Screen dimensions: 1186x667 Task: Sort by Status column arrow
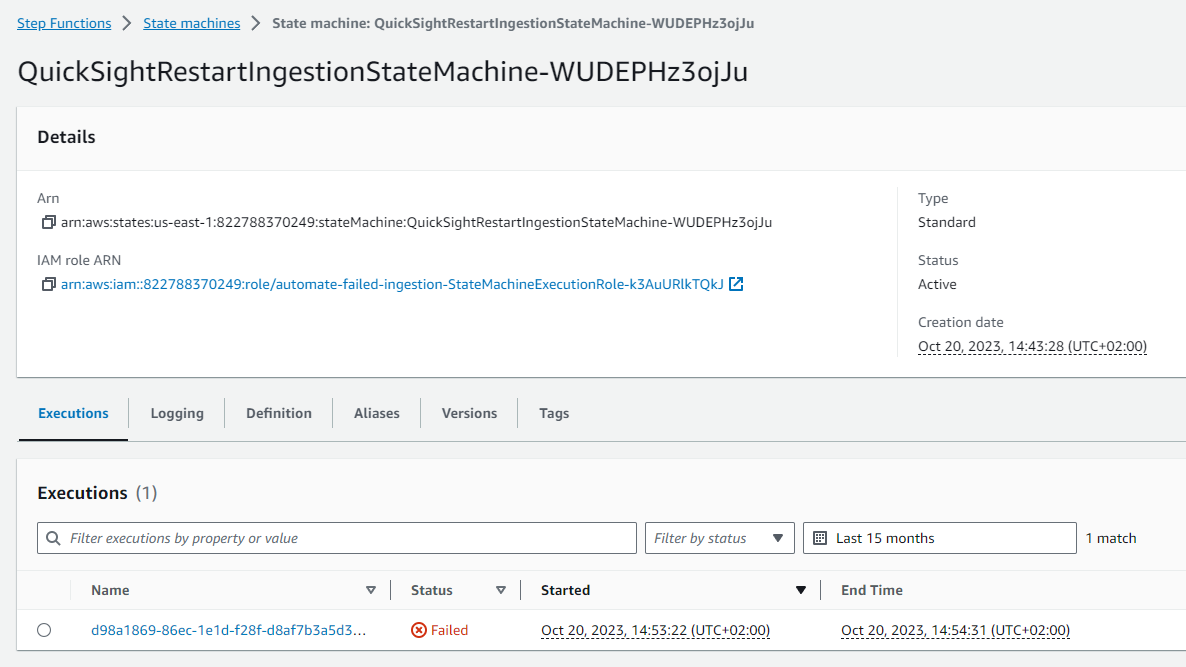point(501,590)
